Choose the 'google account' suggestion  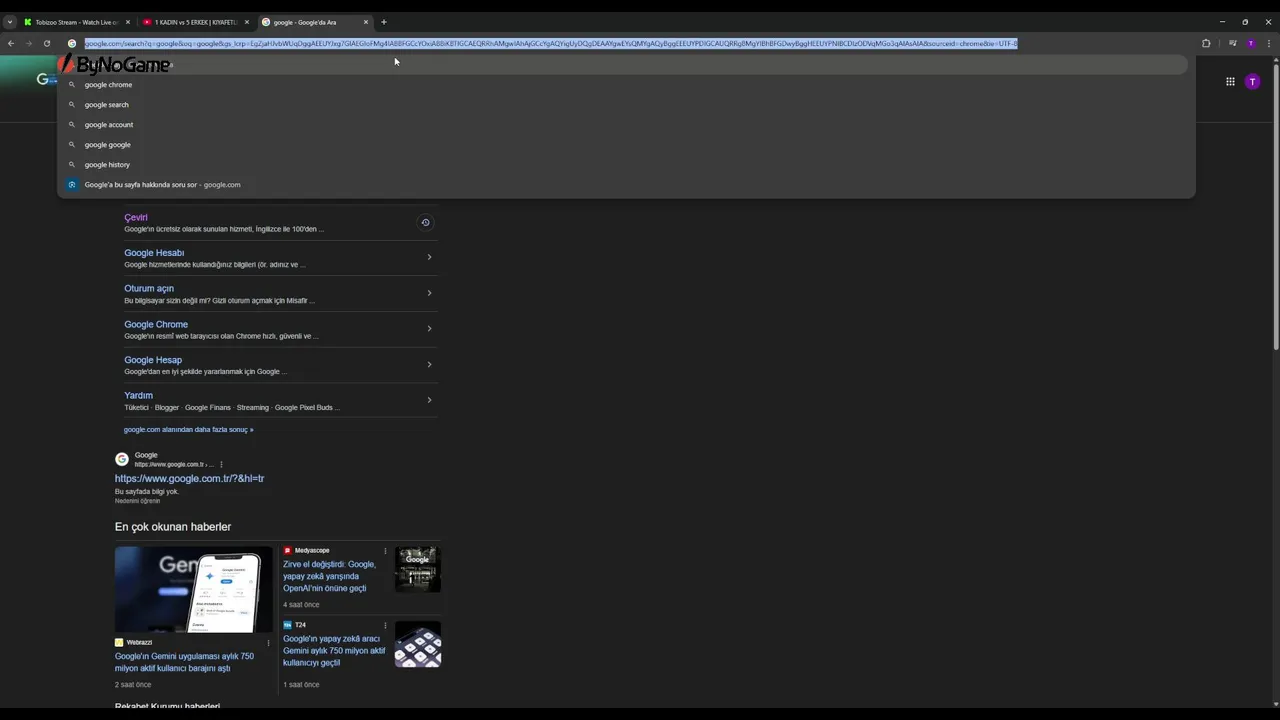pyautogui.click(x=626, y=125)
